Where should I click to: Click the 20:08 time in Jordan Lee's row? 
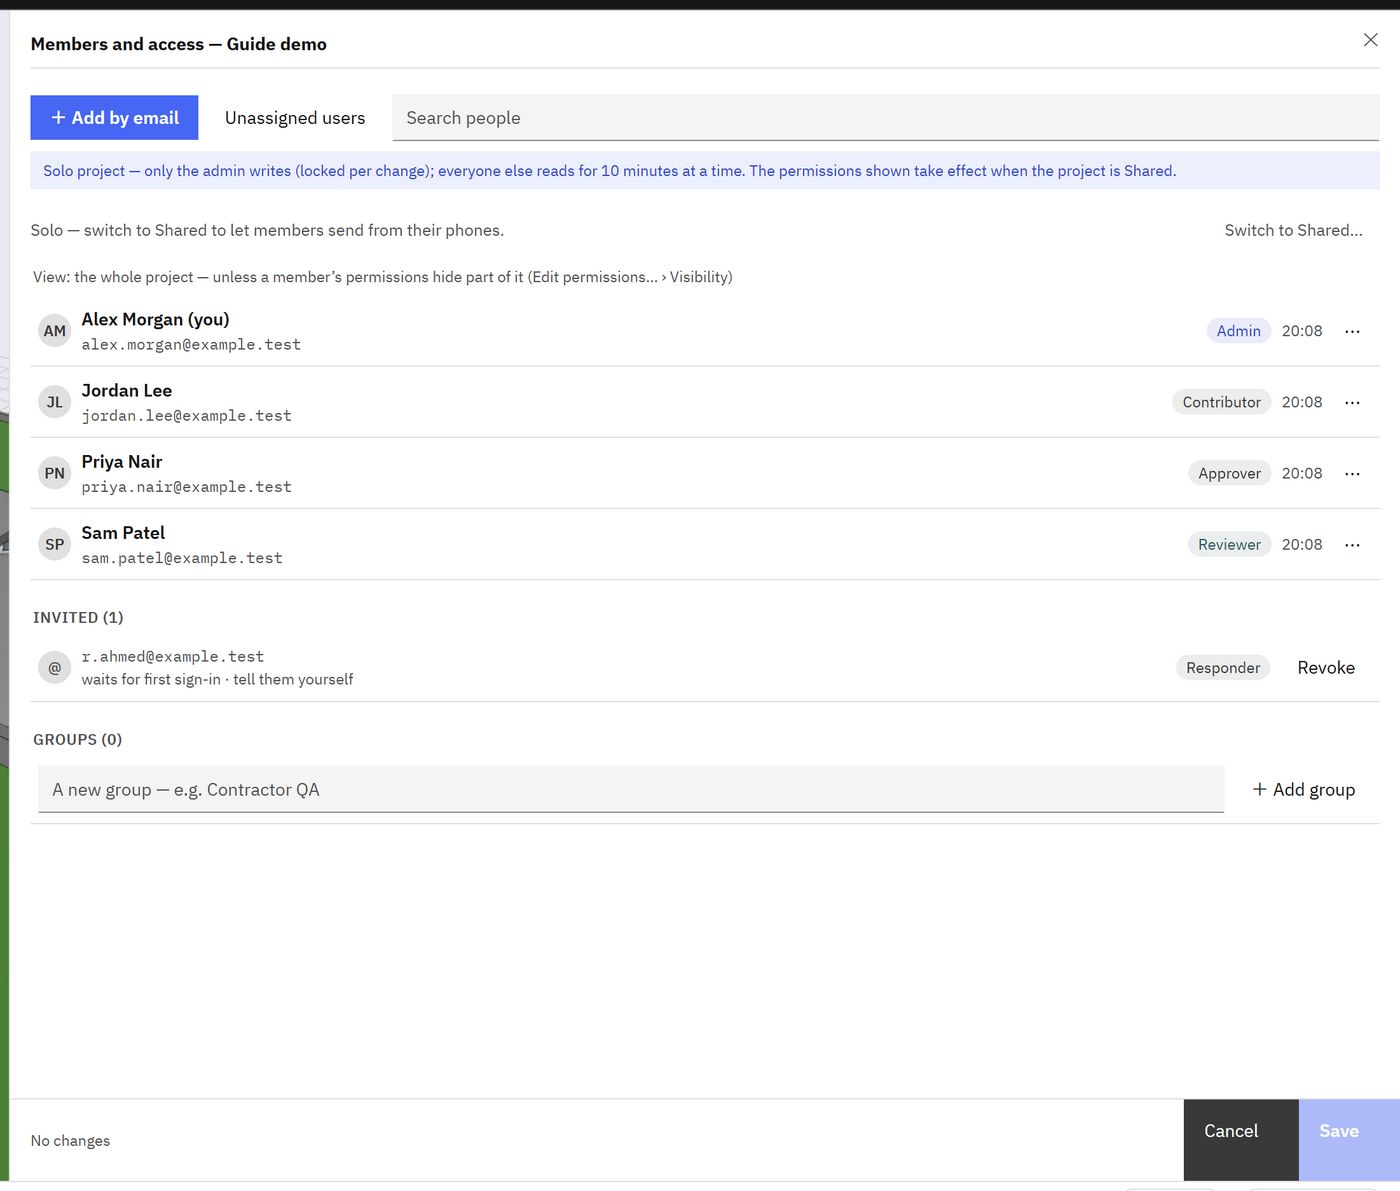click(1302, 402)
